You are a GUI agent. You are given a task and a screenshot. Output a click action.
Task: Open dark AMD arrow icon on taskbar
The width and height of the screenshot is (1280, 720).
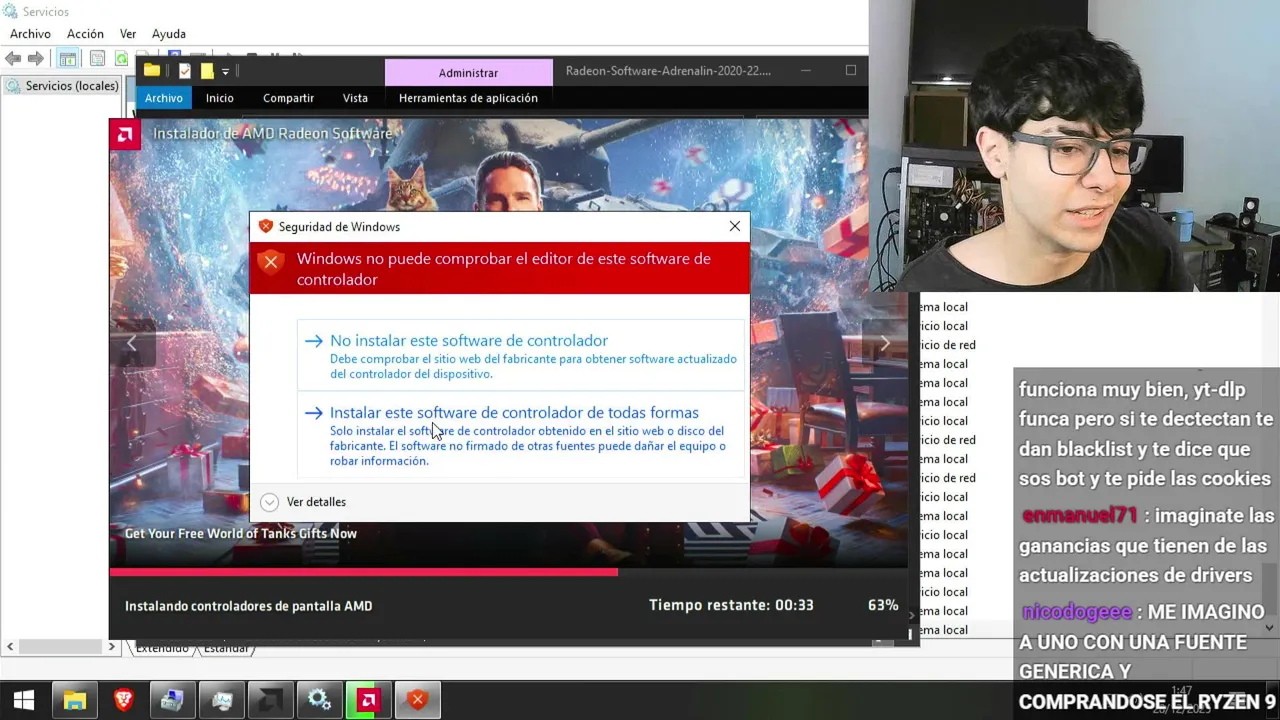click(270, 700)
